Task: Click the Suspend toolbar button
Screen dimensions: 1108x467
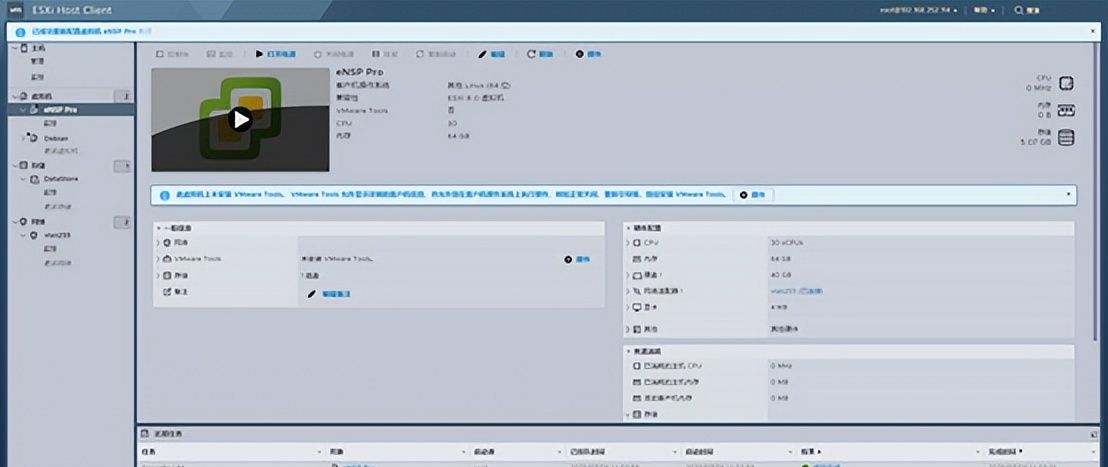Action: pyautogui.click(x=385, y=54)
